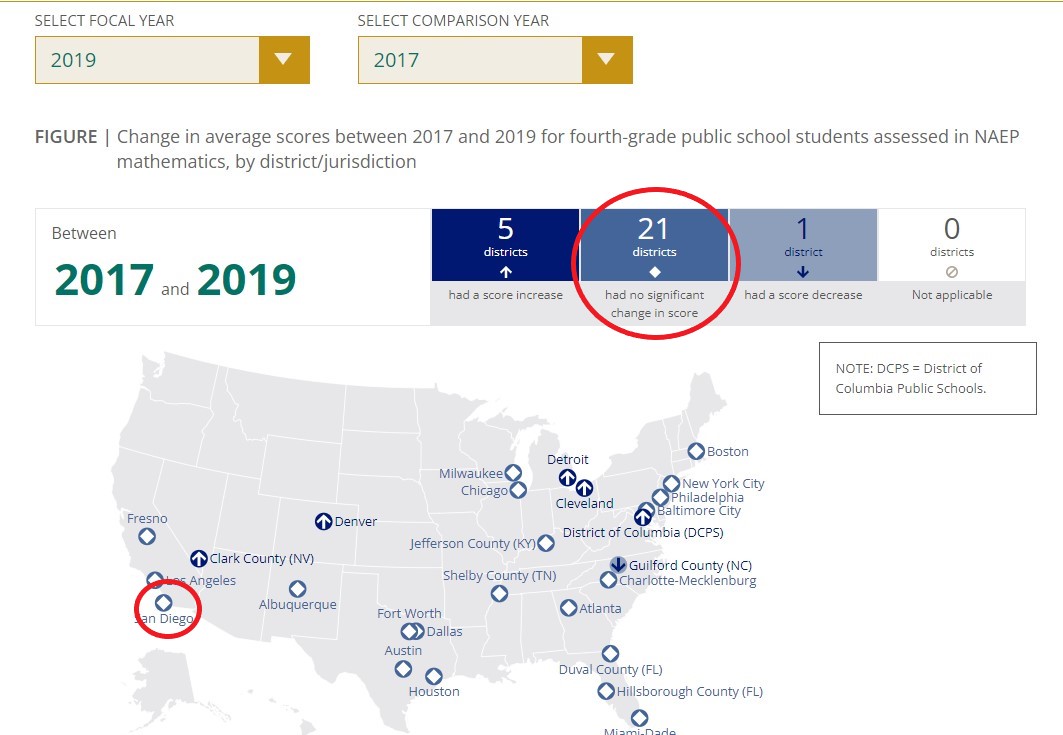Open the focal year dropdown arrow
This screenshot has height=735, width=1063.
(284, 60)
